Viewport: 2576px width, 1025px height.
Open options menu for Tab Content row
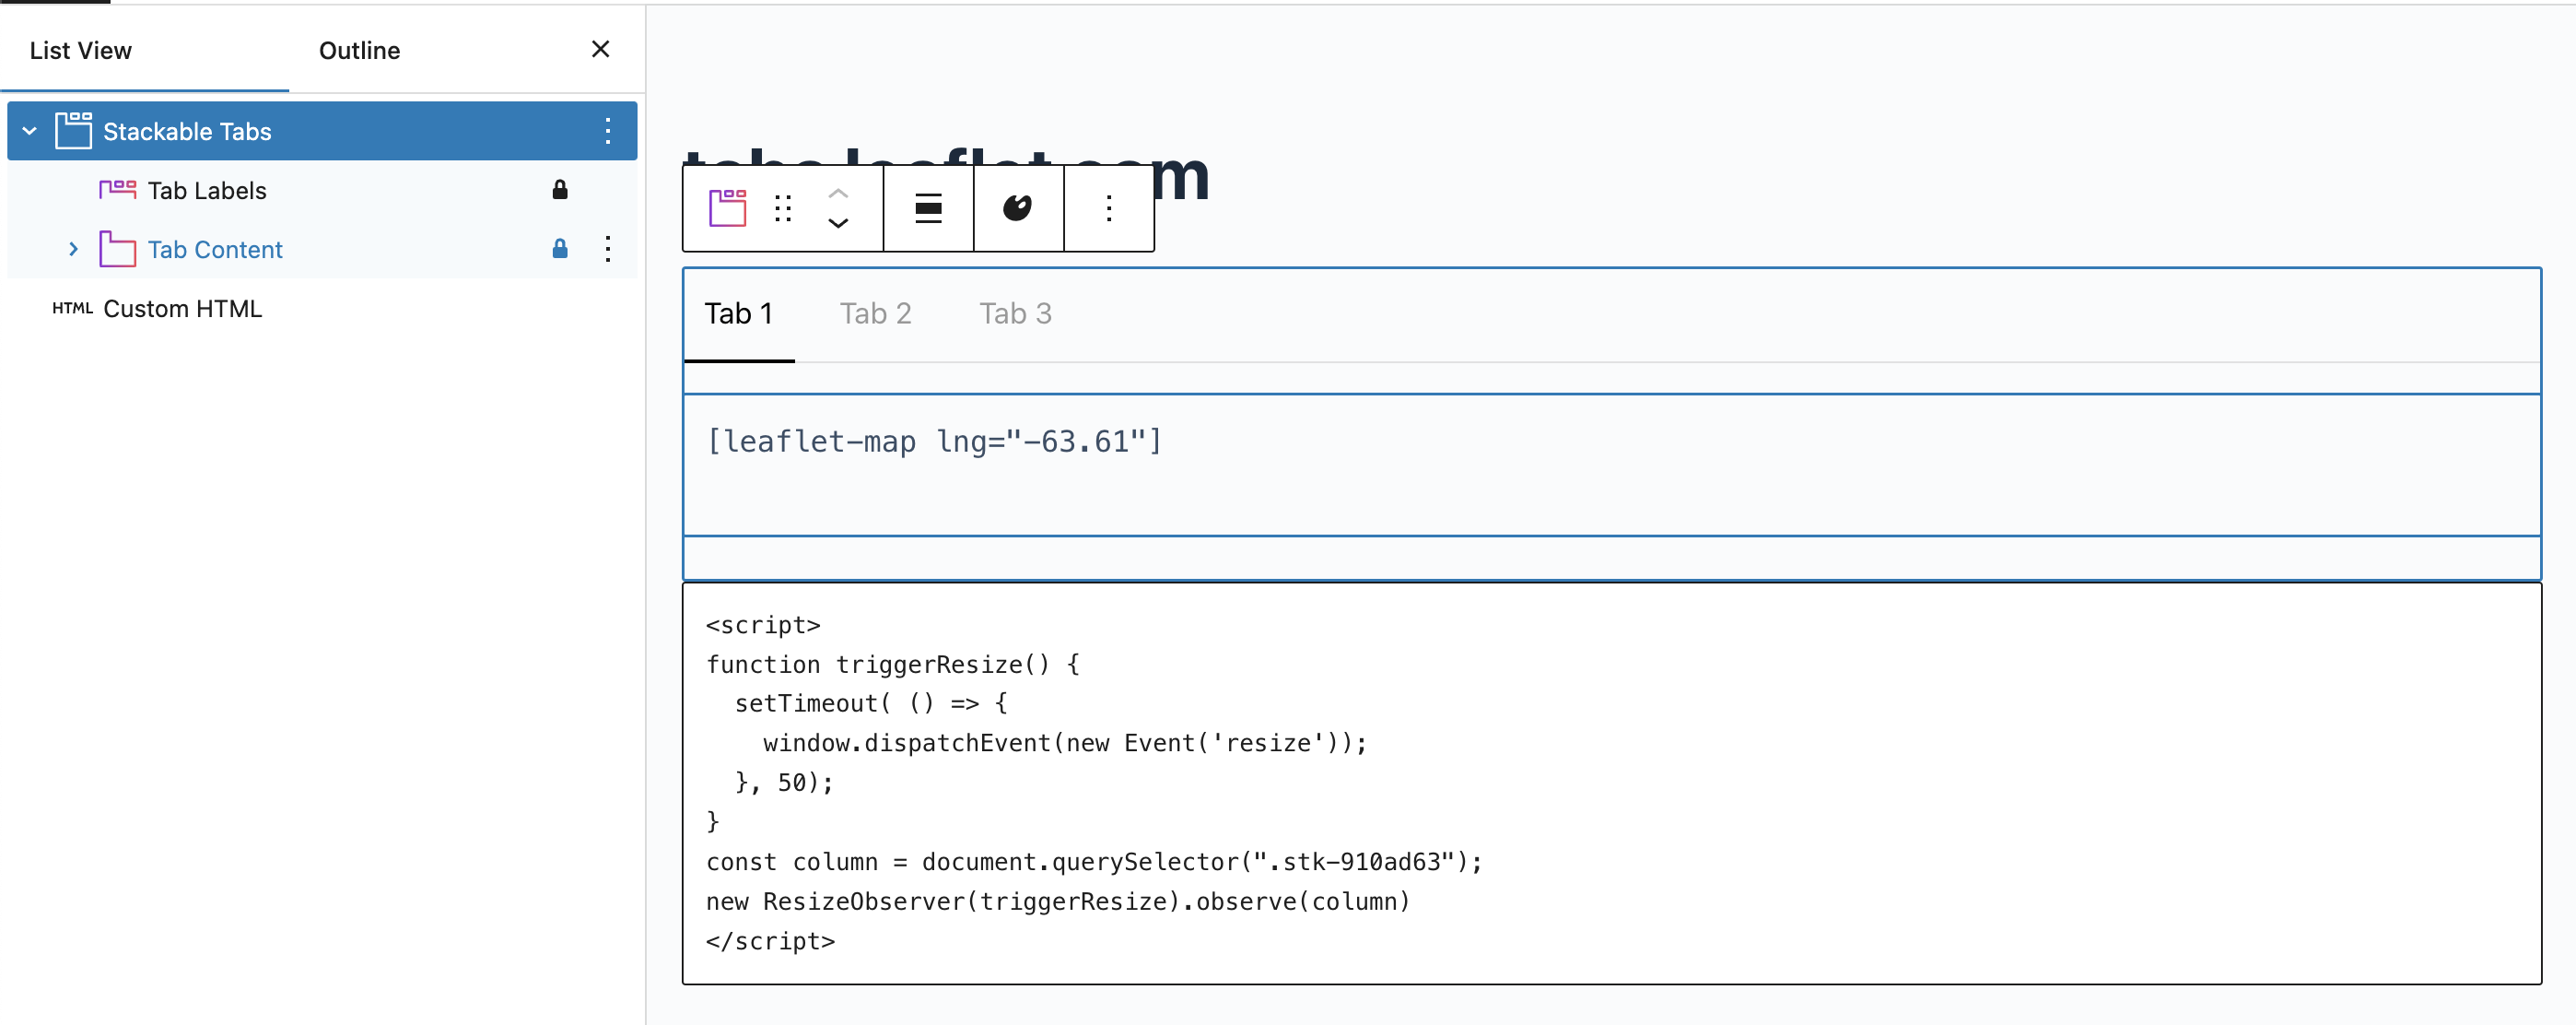607,249
